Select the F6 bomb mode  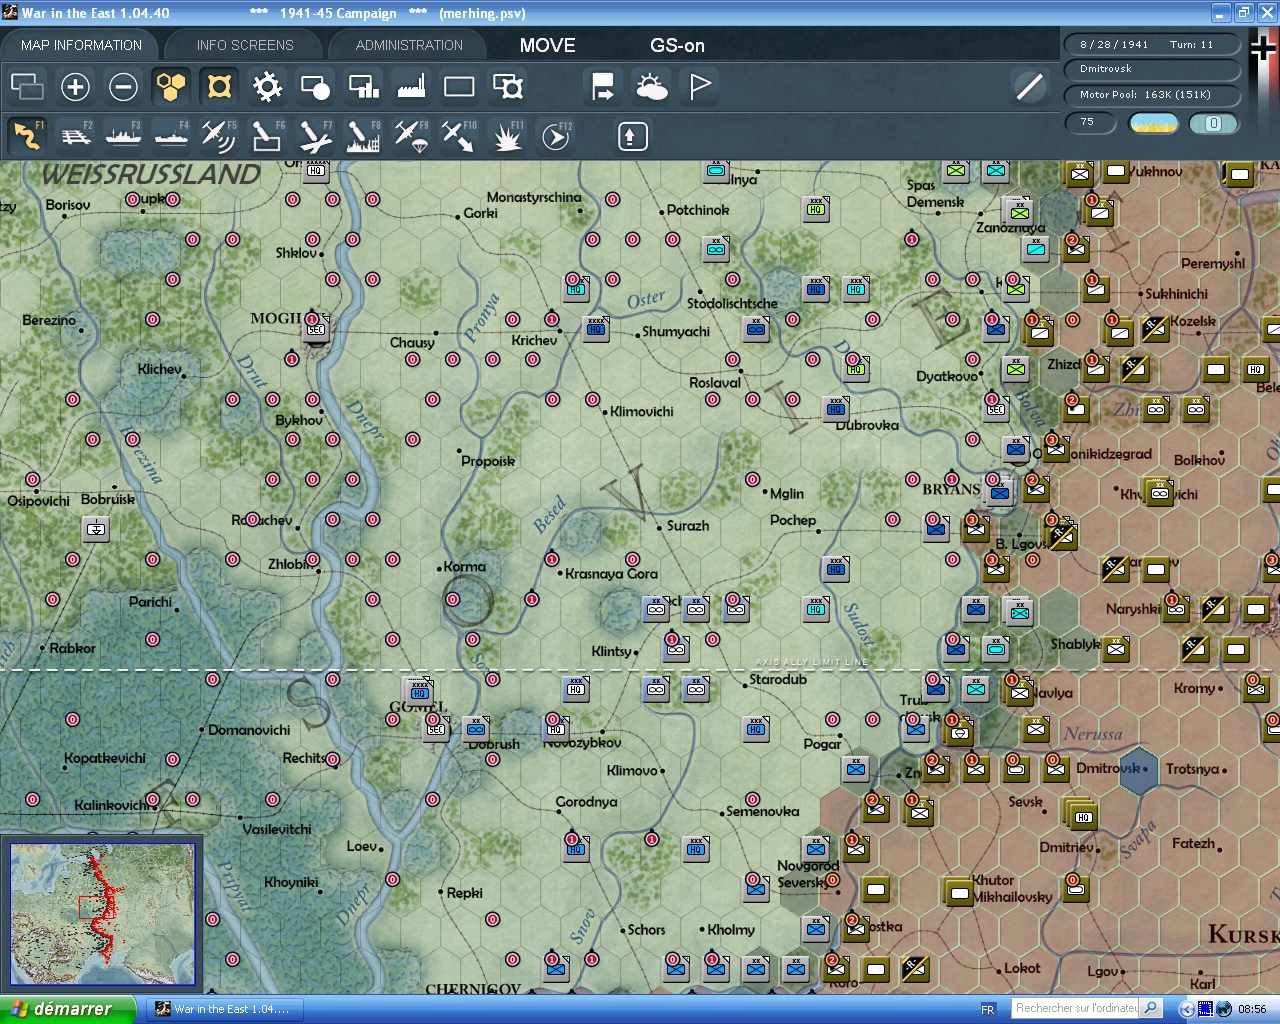coord(267,136)
